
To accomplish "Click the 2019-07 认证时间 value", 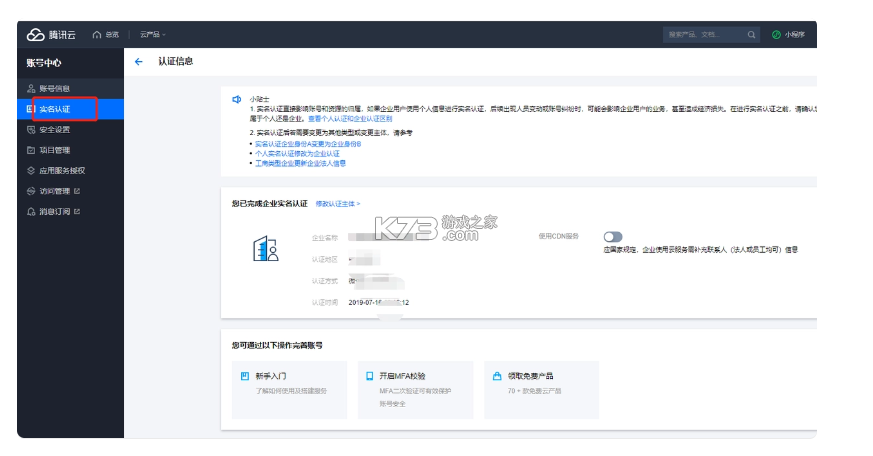I will point(379,303).
